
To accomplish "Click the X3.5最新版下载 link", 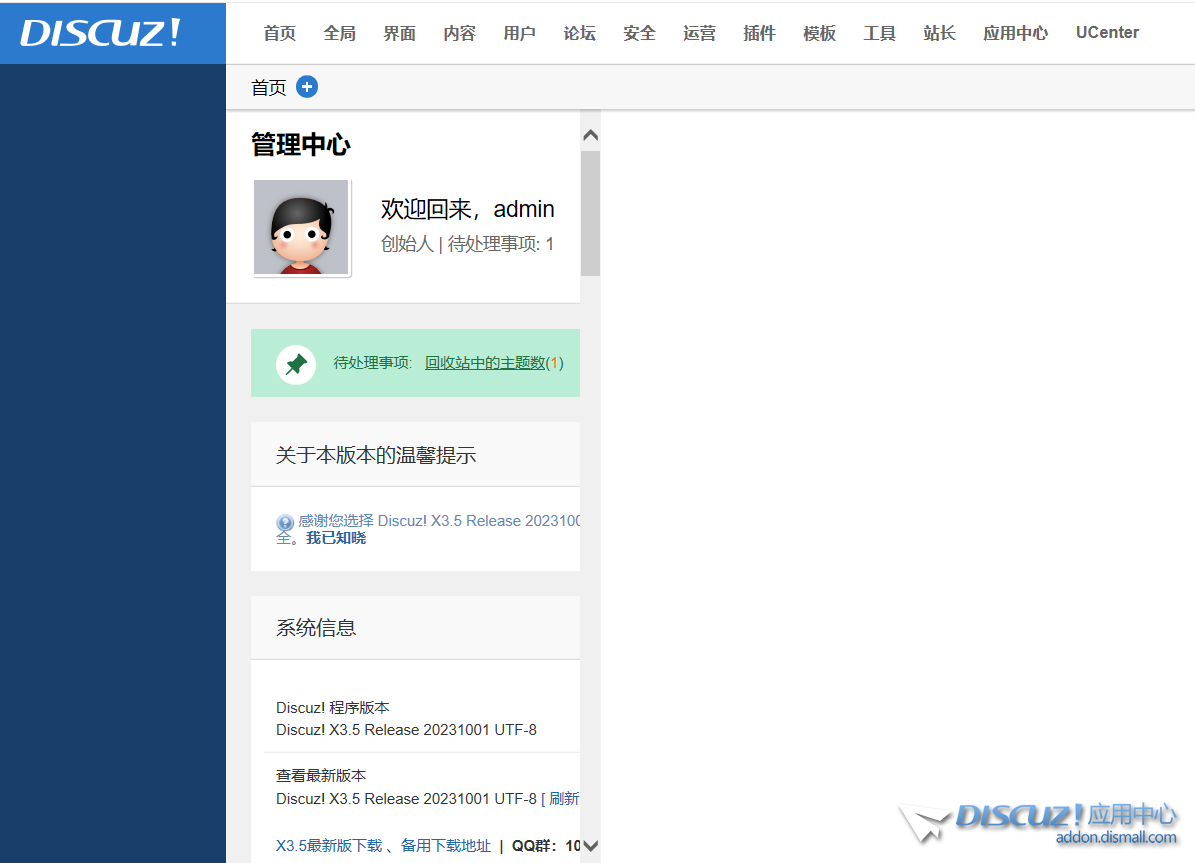I will [329, 845].
